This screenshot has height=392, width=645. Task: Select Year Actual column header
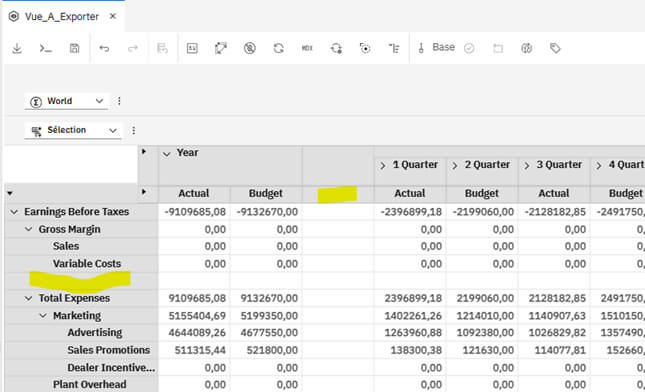(194, 193)
